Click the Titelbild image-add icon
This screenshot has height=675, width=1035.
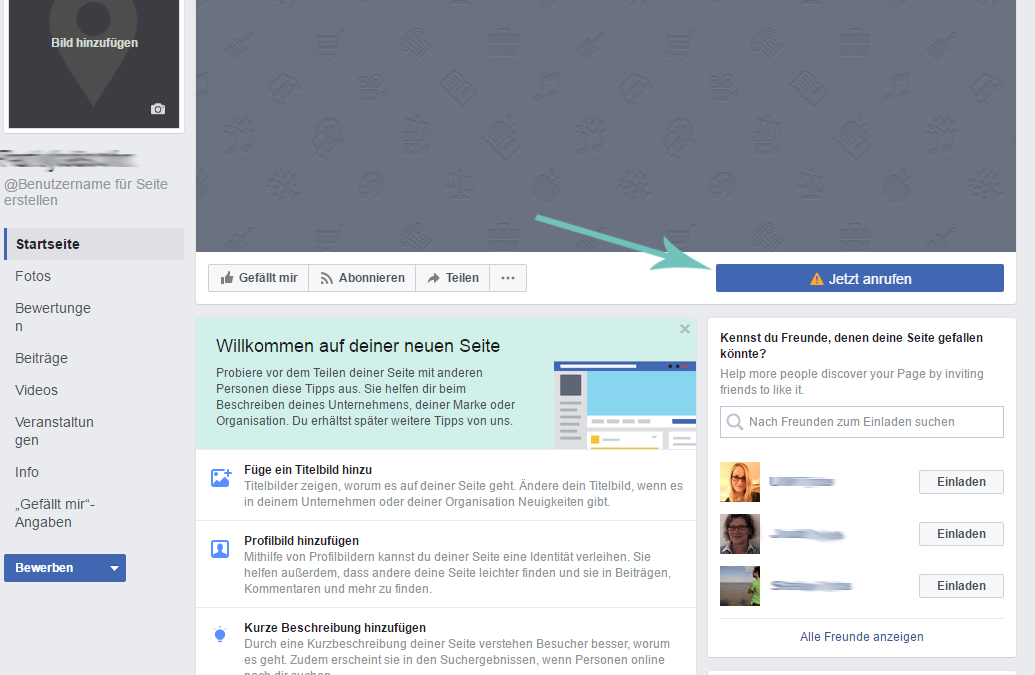point(220,478)
